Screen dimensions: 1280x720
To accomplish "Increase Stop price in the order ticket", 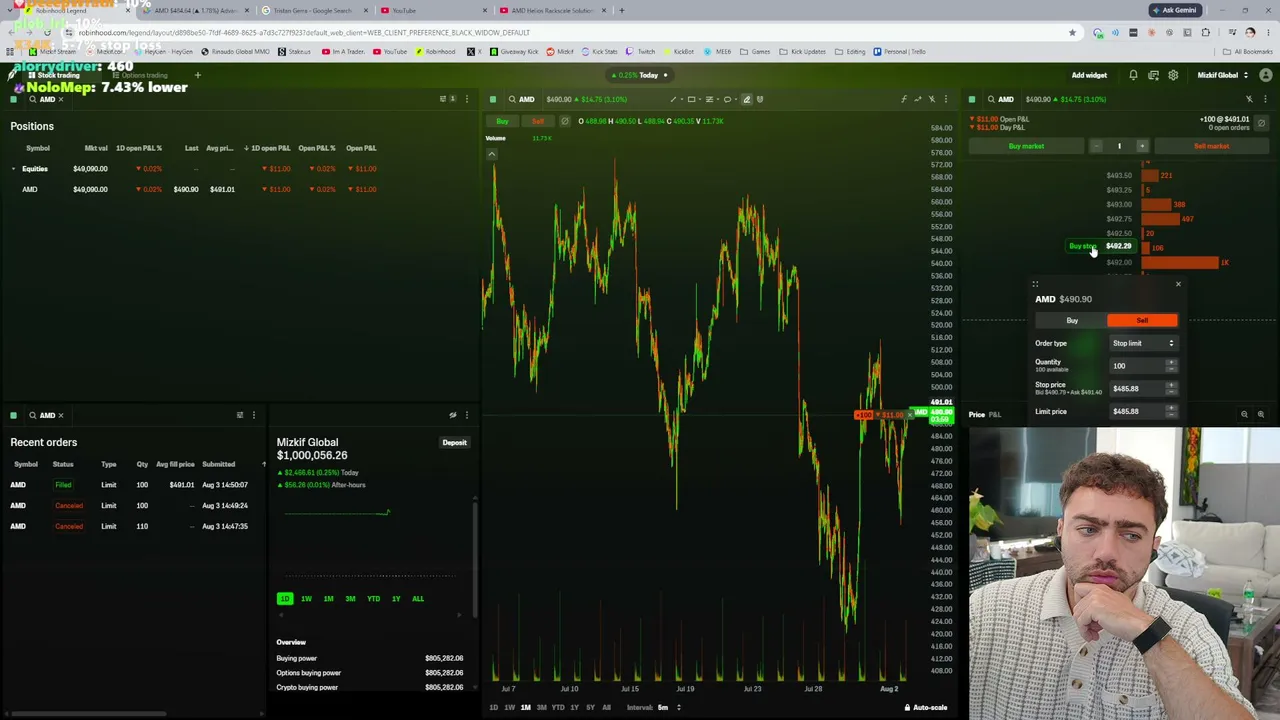I will click(1171, 386).
